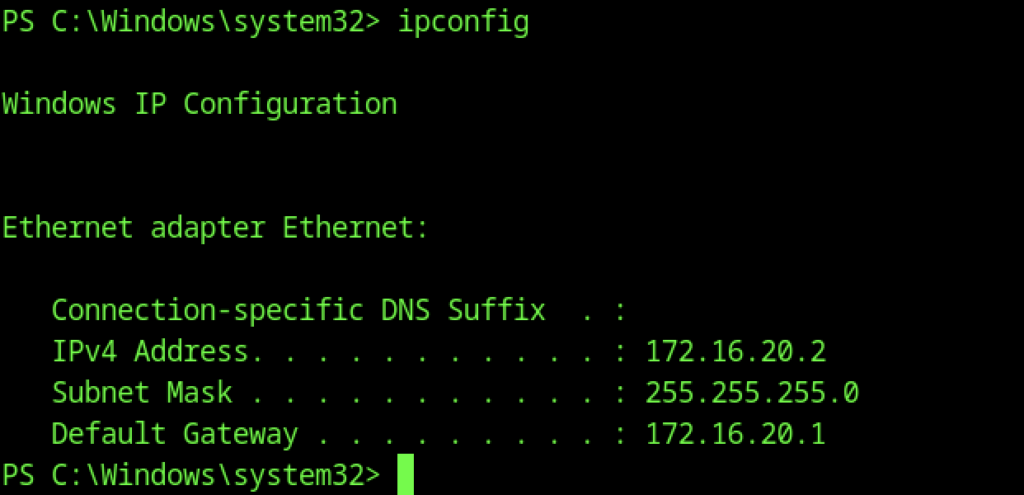Screen dimensions: 1024x495
Task: Click the word Windows in the IP heading
Action: click(x=59, y=103)
